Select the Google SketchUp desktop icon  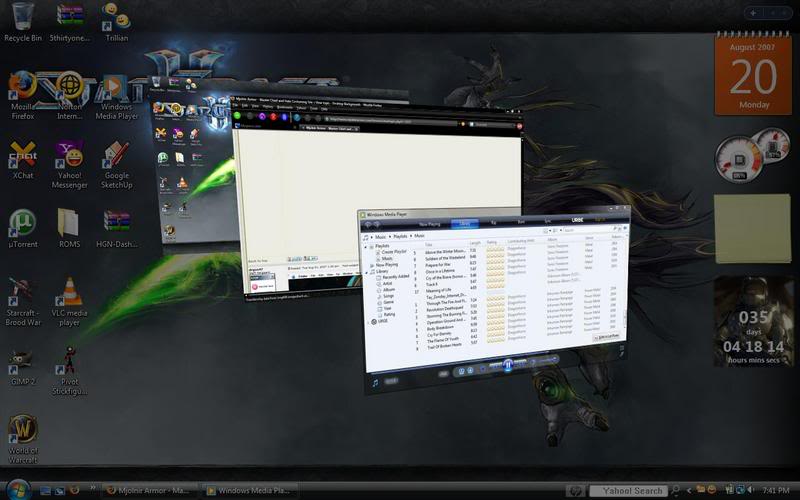(116, 164)
